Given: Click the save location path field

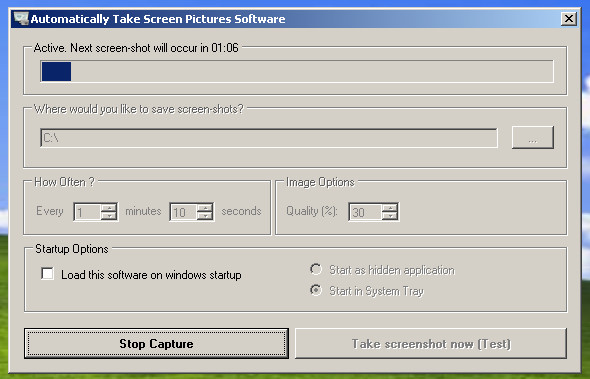Looking at the screenshot, I should pos(269,138).
